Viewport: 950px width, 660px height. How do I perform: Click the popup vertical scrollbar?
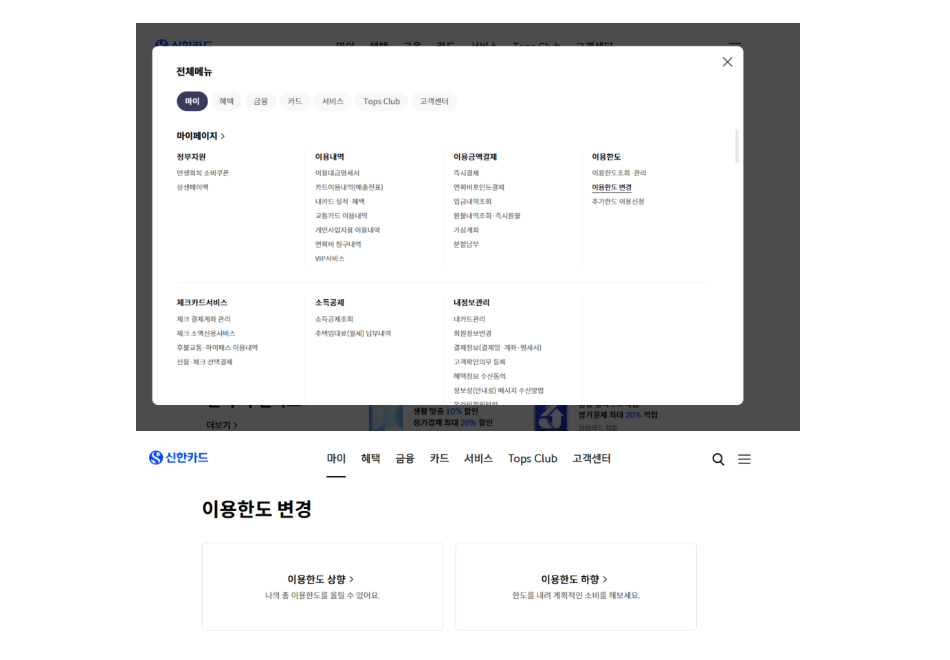pyautogui.click(x=737, y=146)
